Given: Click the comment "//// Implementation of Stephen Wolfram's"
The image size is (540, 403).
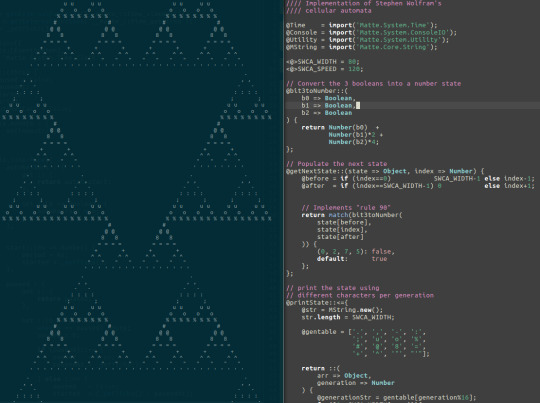Looking at the screenshot, I should (x=363, y=3).
